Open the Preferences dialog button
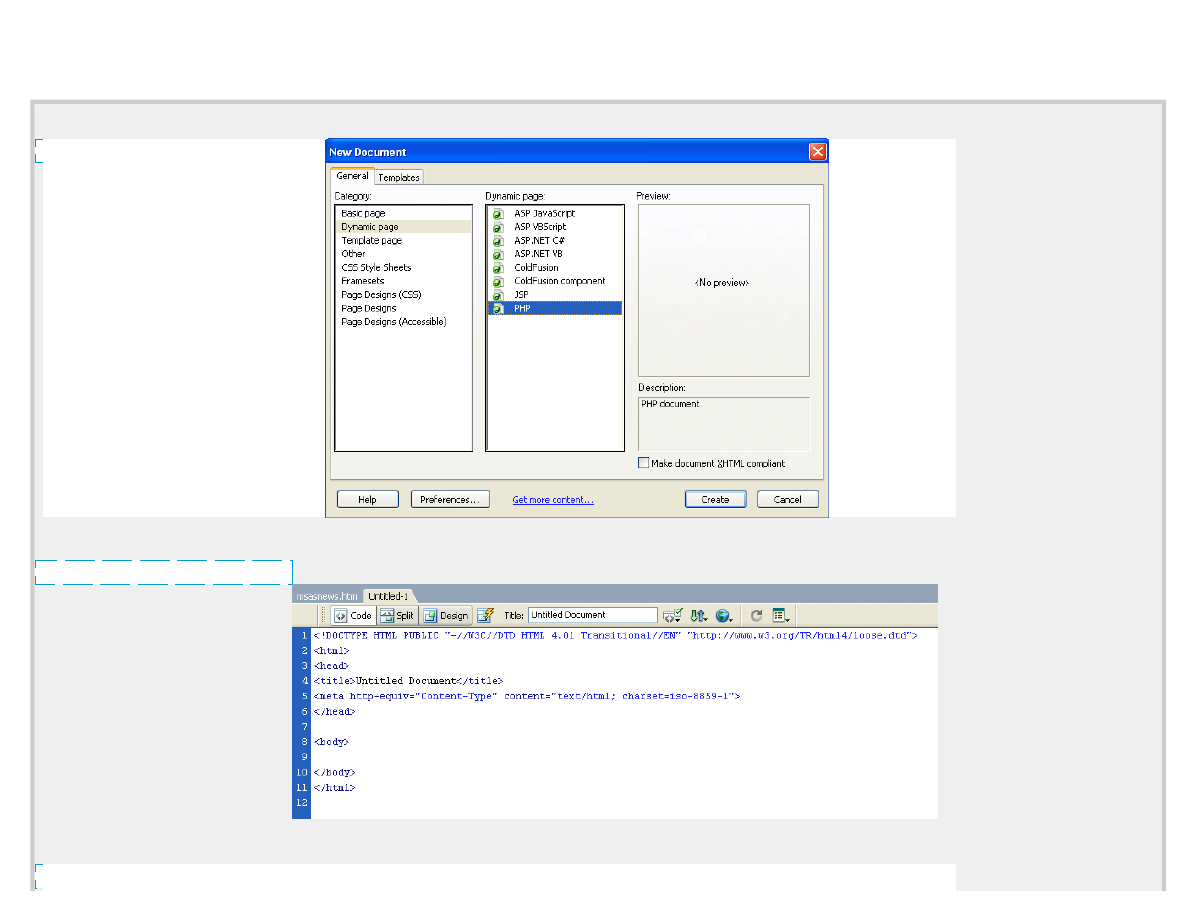 pyautogui.click(x=450, y=499)
